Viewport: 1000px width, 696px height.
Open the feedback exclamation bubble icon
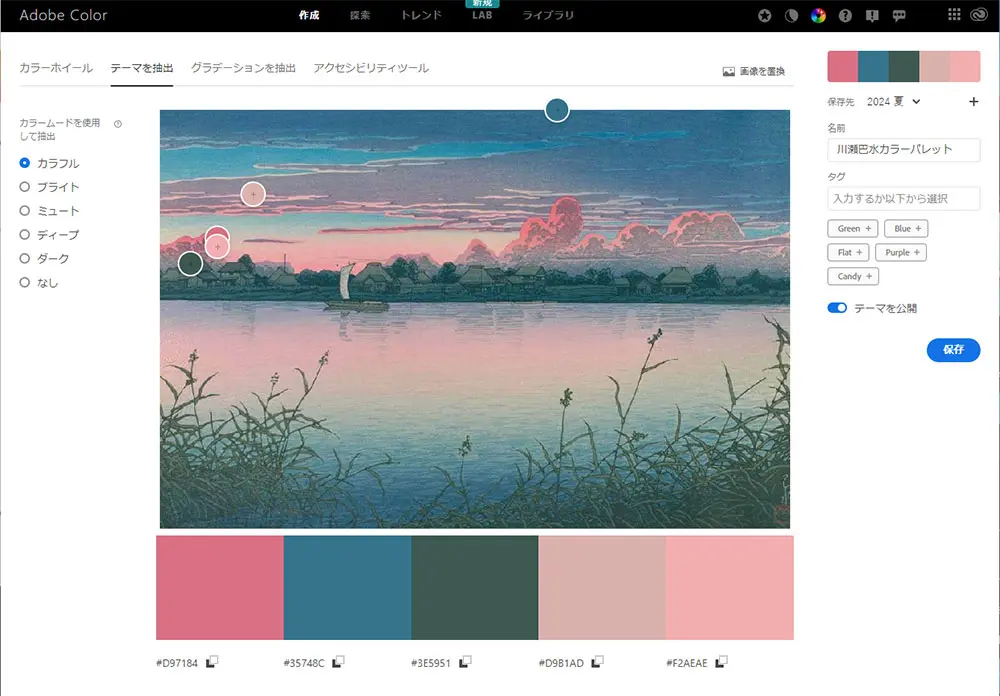[872, 15]
